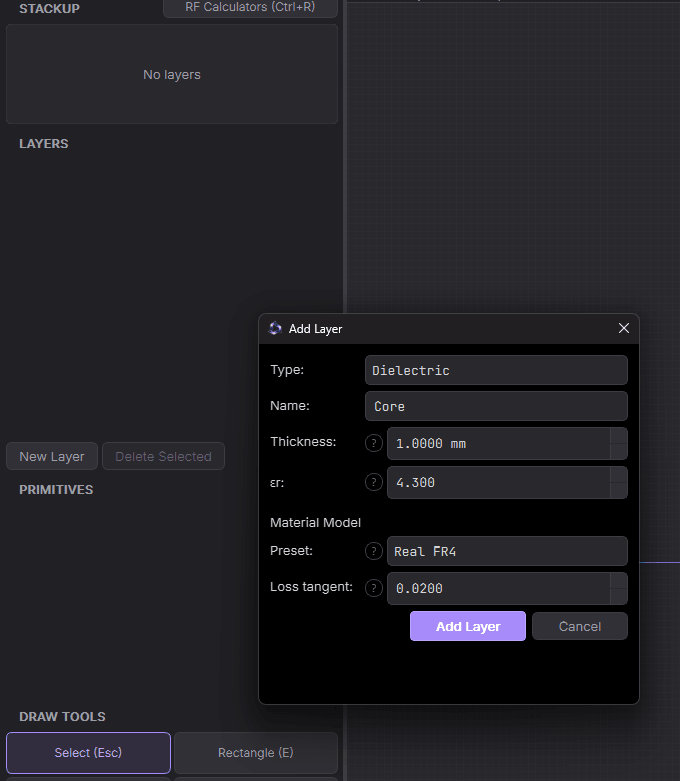680x781 pixels.
Task: Click the Preset help question mark icon
Action: [x=374, y=551]
